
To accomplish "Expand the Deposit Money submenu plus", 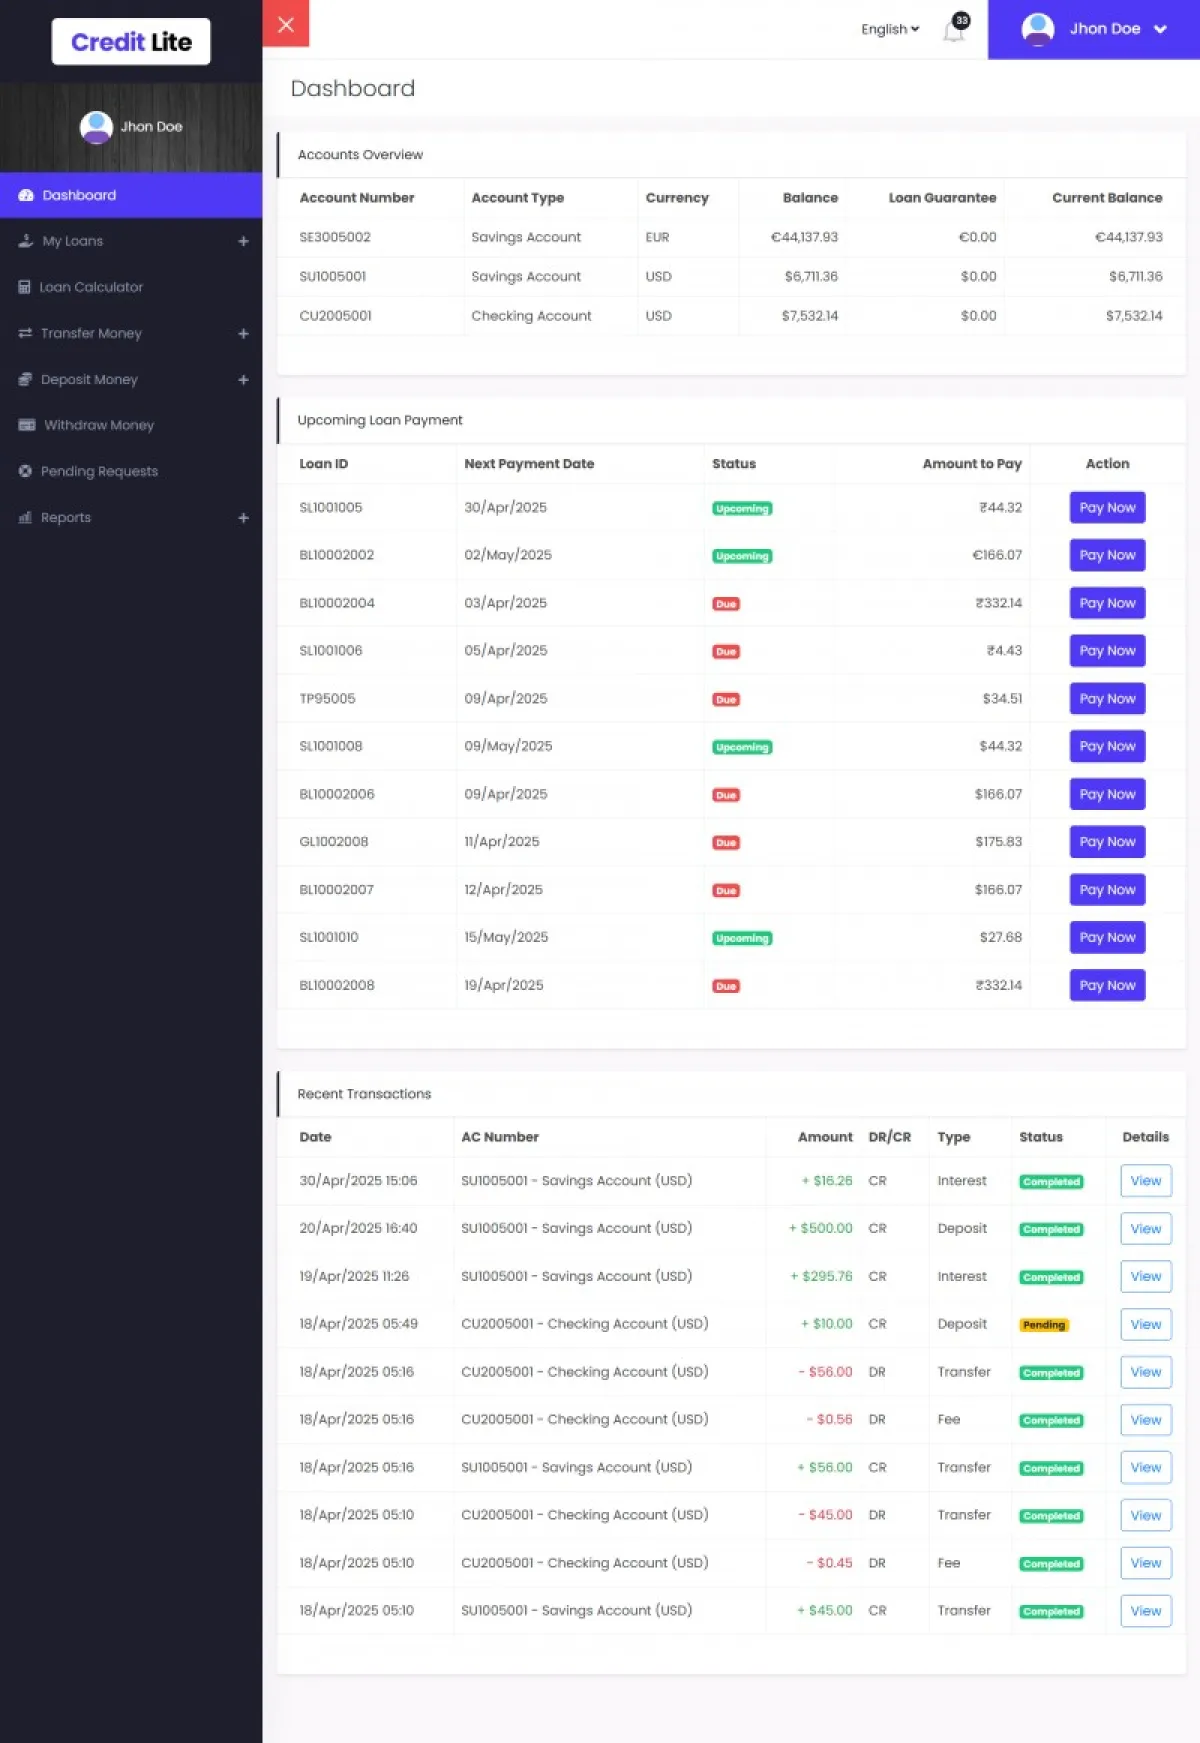I will pos(243,380).
